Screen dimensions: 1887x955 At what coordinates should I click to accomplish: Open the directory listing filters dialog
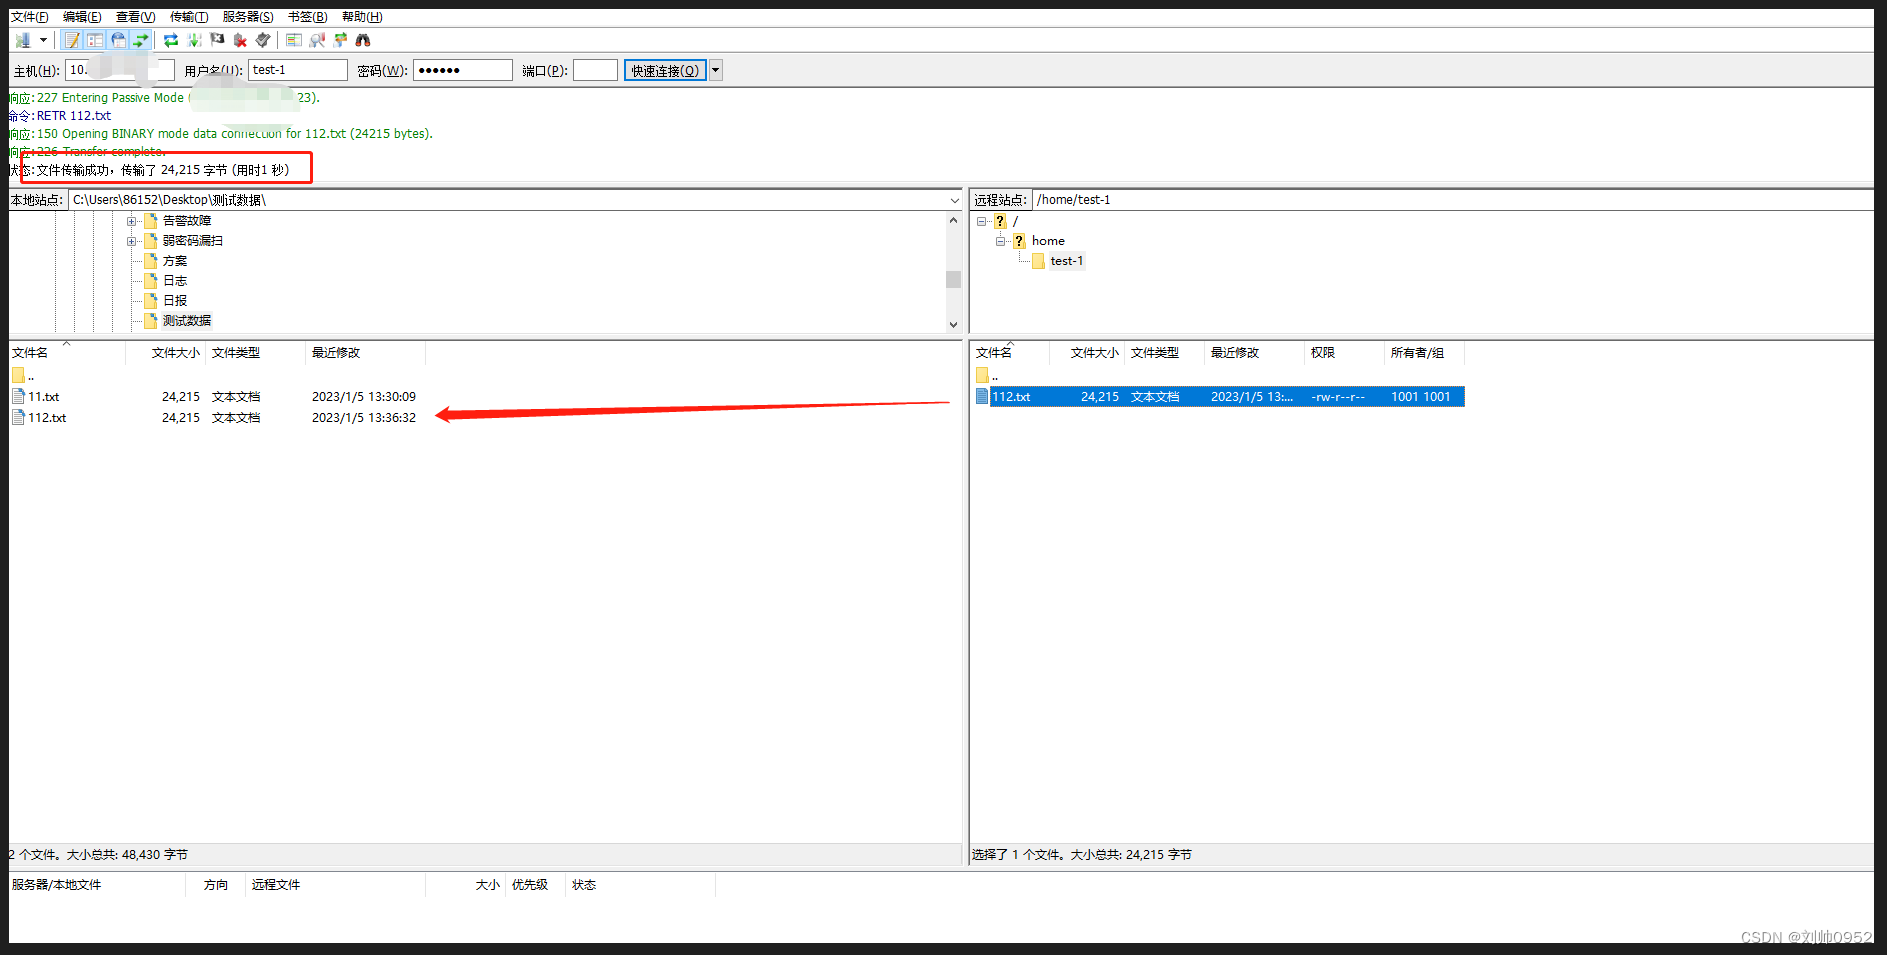294,40
